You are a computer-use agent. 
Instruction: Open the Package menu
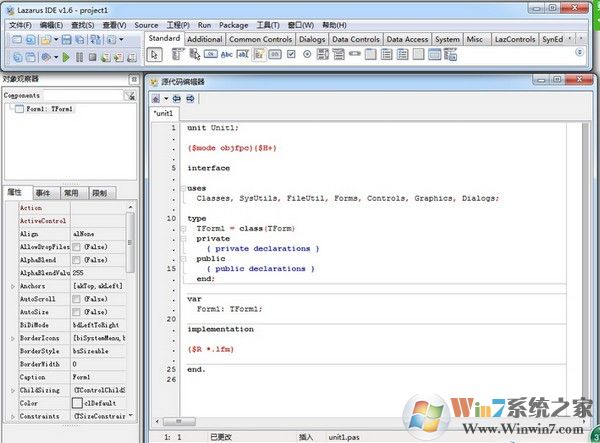(234, 24)
